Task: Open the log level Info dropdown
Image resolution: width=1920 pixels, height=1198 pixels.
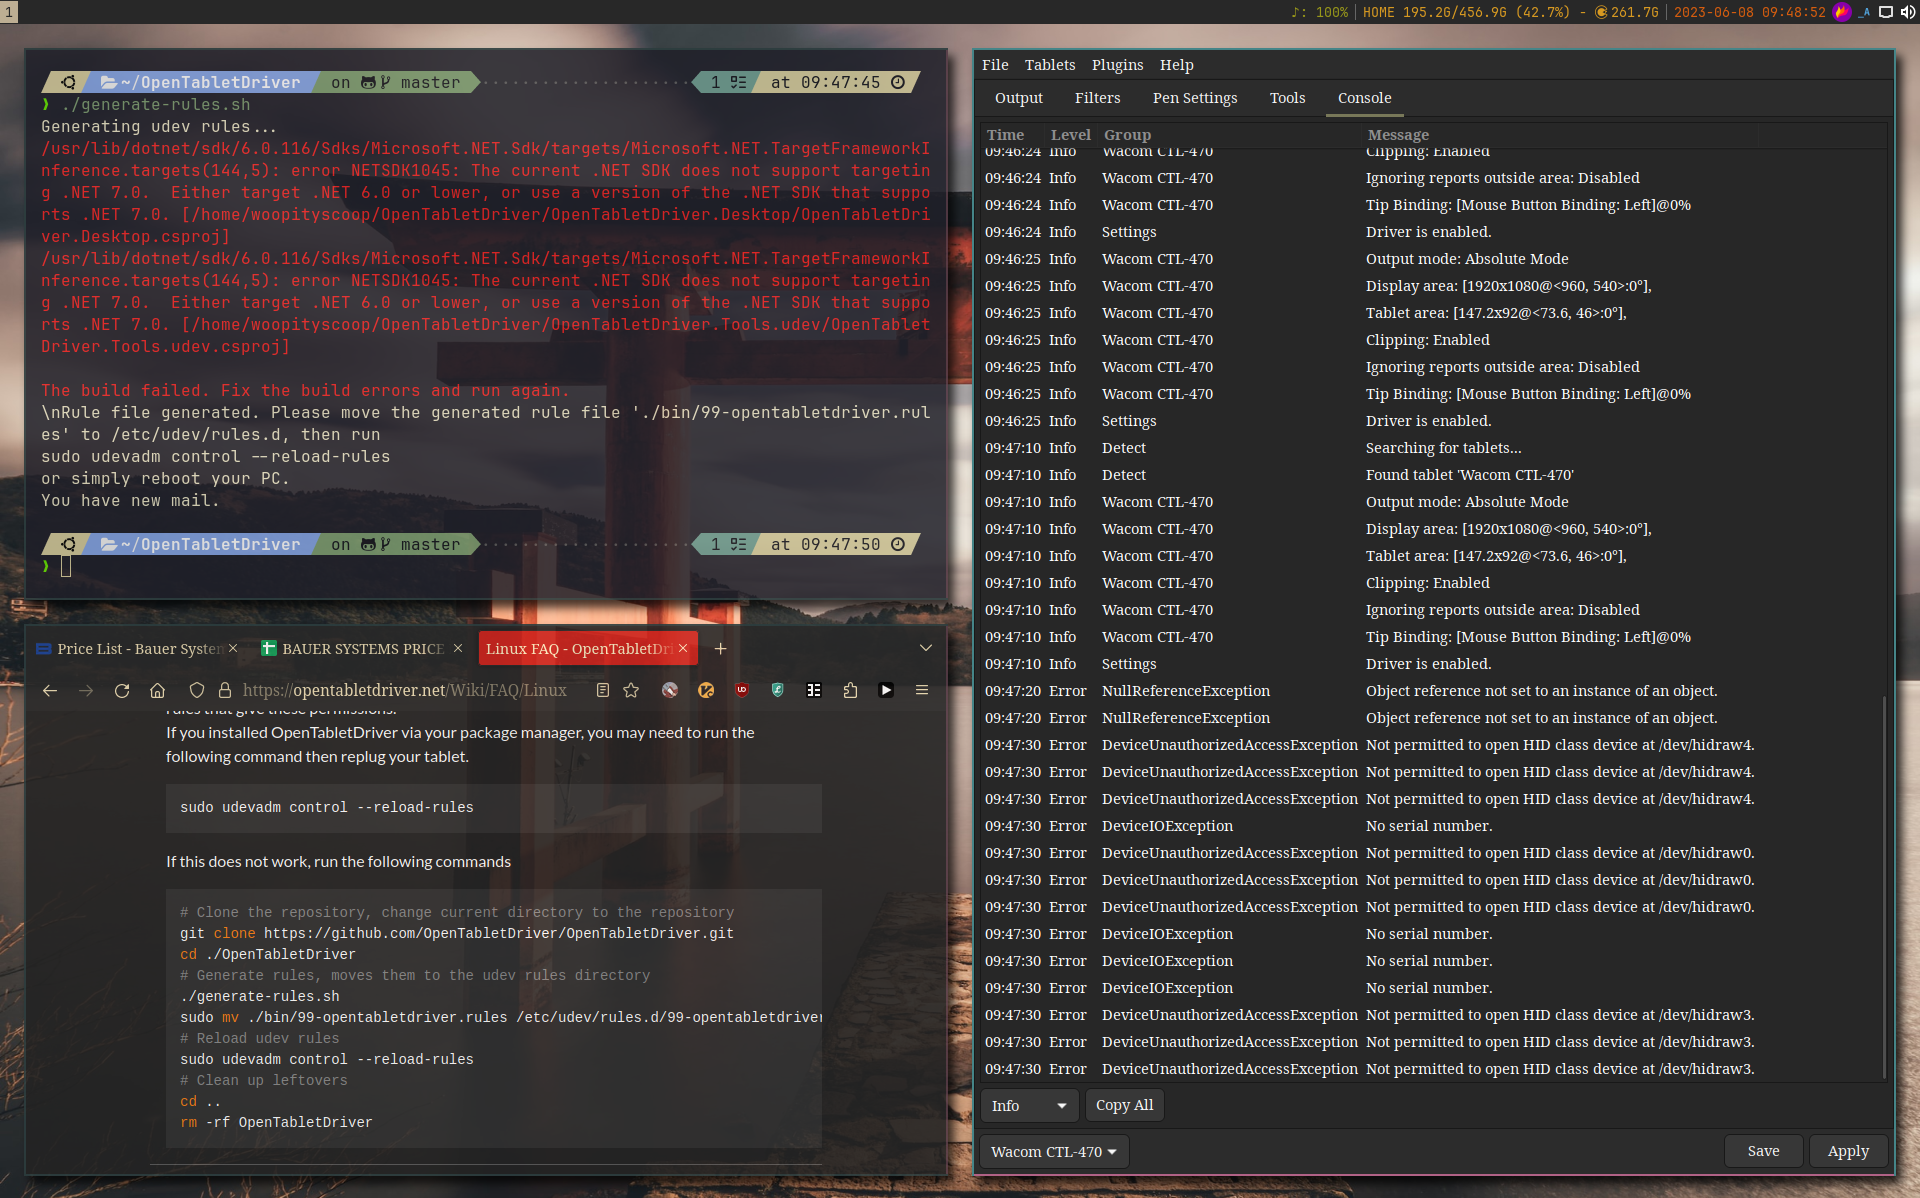Action: click(x=1028, y=1105)
